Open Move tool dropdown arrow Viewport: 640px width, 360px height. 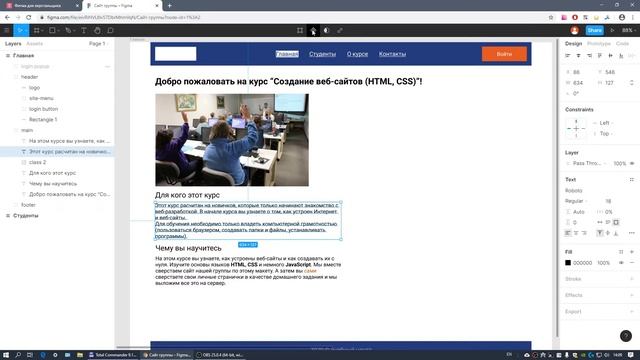(25, 31)
